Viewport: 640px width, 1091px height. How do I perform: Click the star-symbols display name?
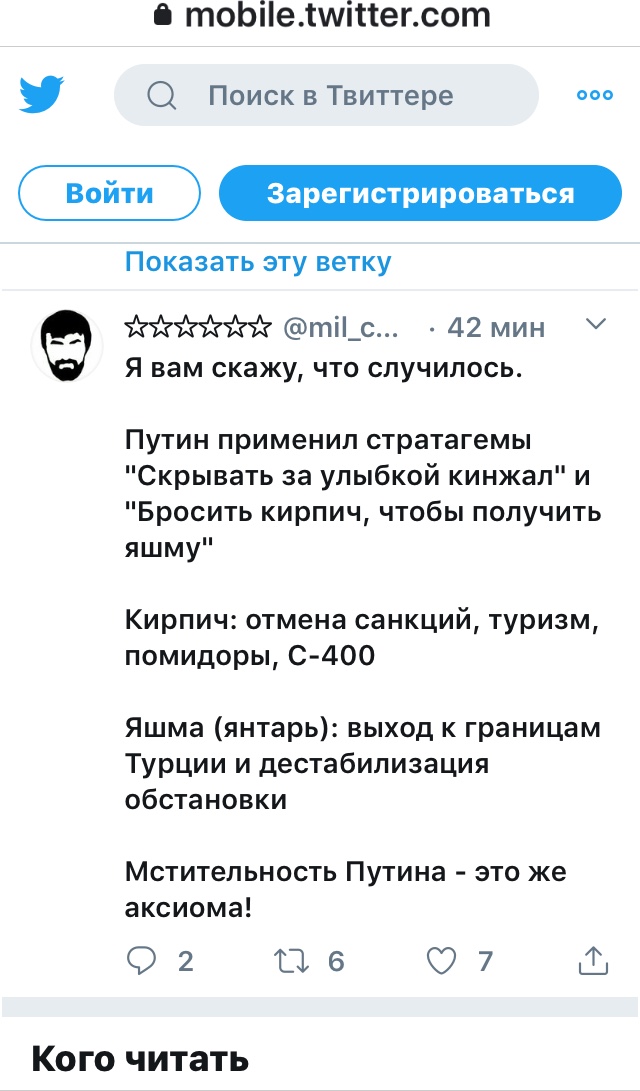pos(197,327)
